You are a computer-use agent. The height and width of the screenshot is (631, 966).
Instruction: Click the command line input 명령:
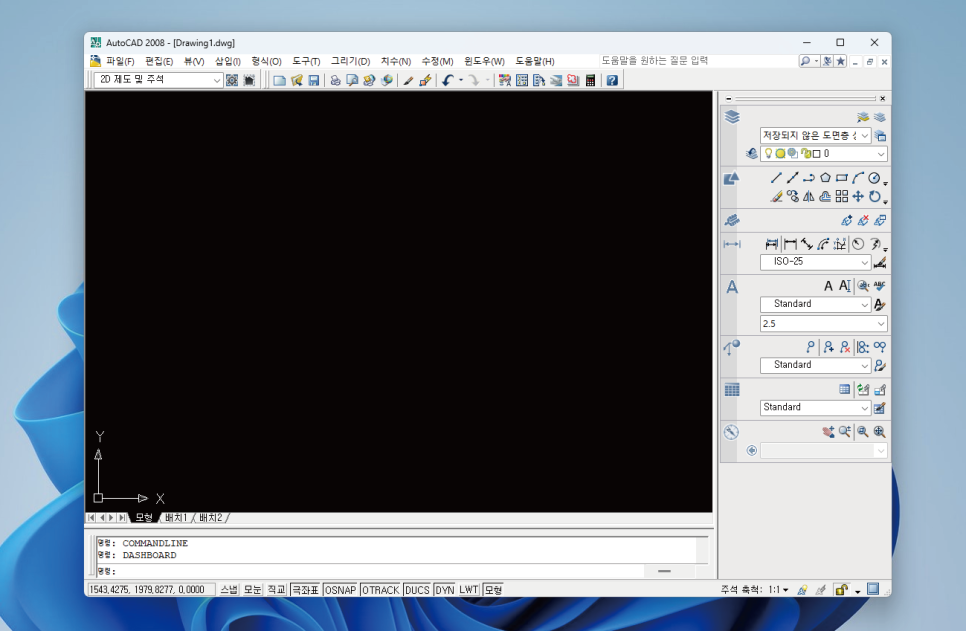coord(370,571)
